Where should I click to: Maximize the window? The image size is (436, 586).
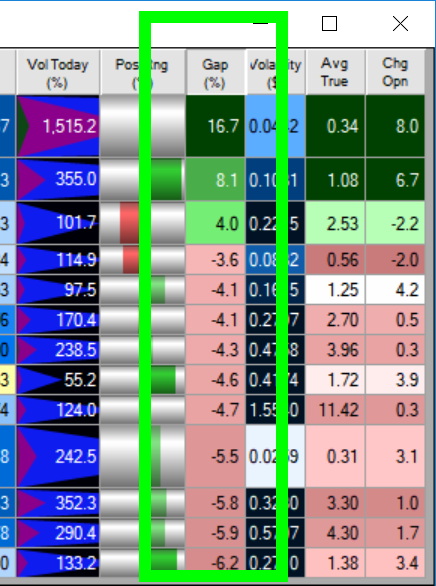(329, 24)
